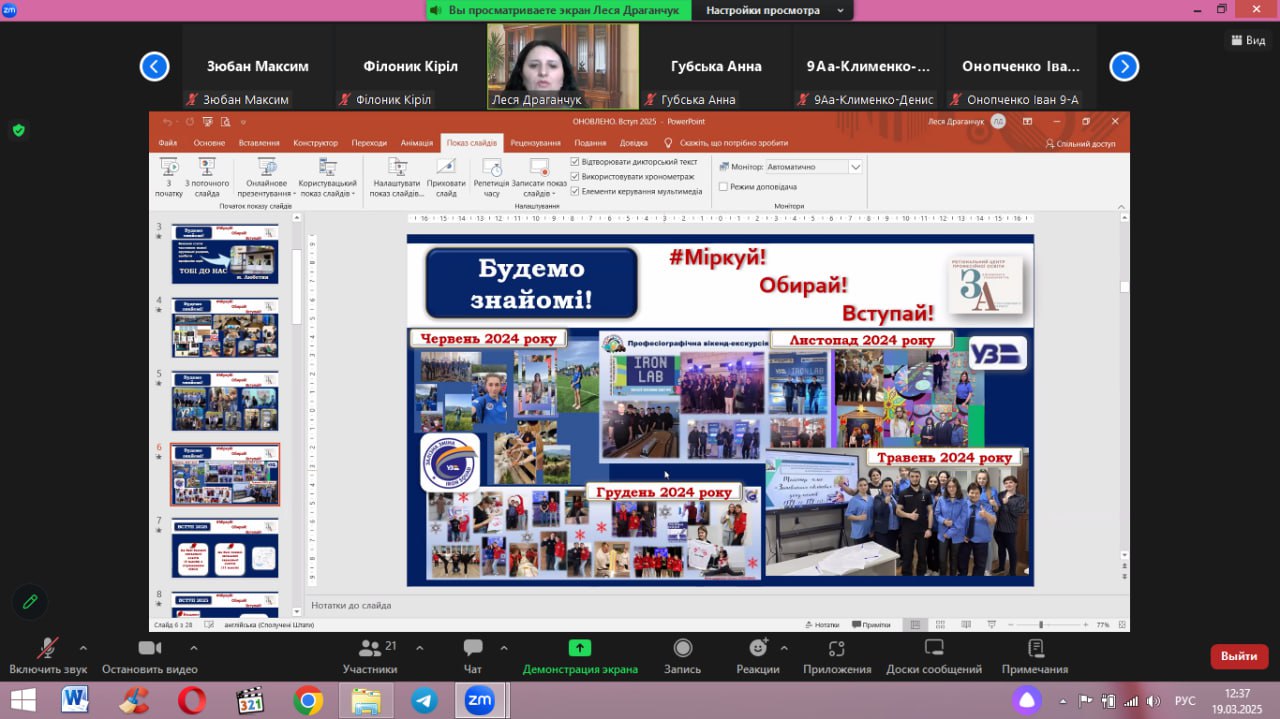Click Репетиція часу icon

click(491, 167)
